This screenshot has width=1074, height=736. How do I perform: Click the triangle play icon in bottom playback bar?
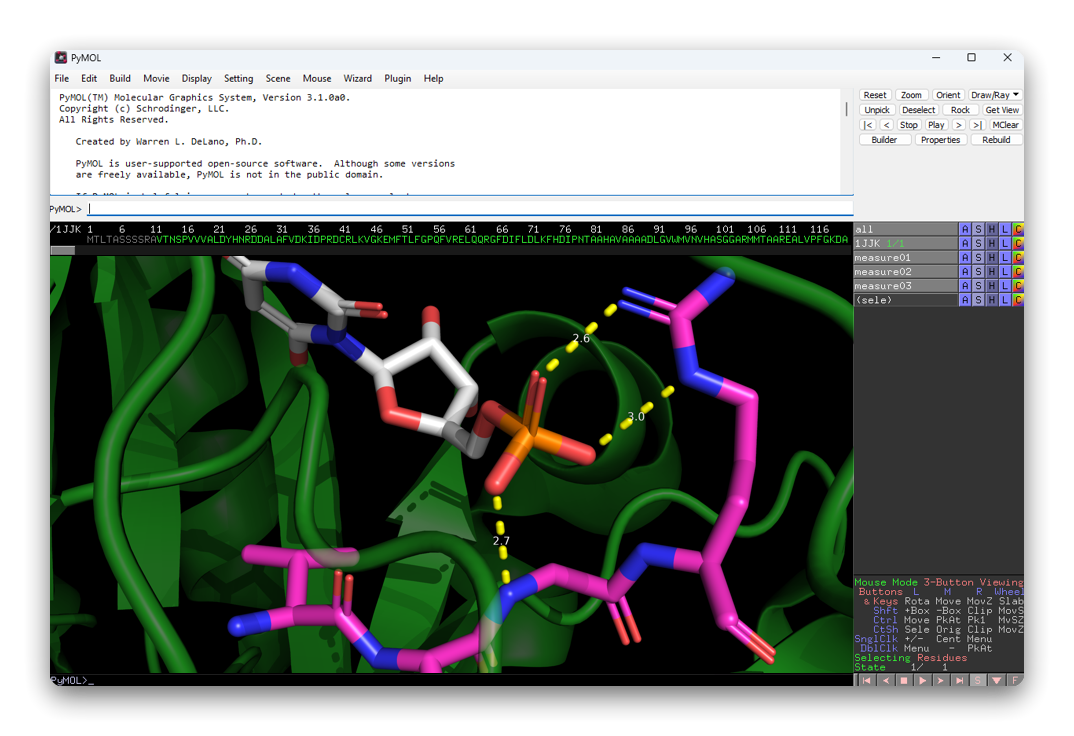(923, 681)
